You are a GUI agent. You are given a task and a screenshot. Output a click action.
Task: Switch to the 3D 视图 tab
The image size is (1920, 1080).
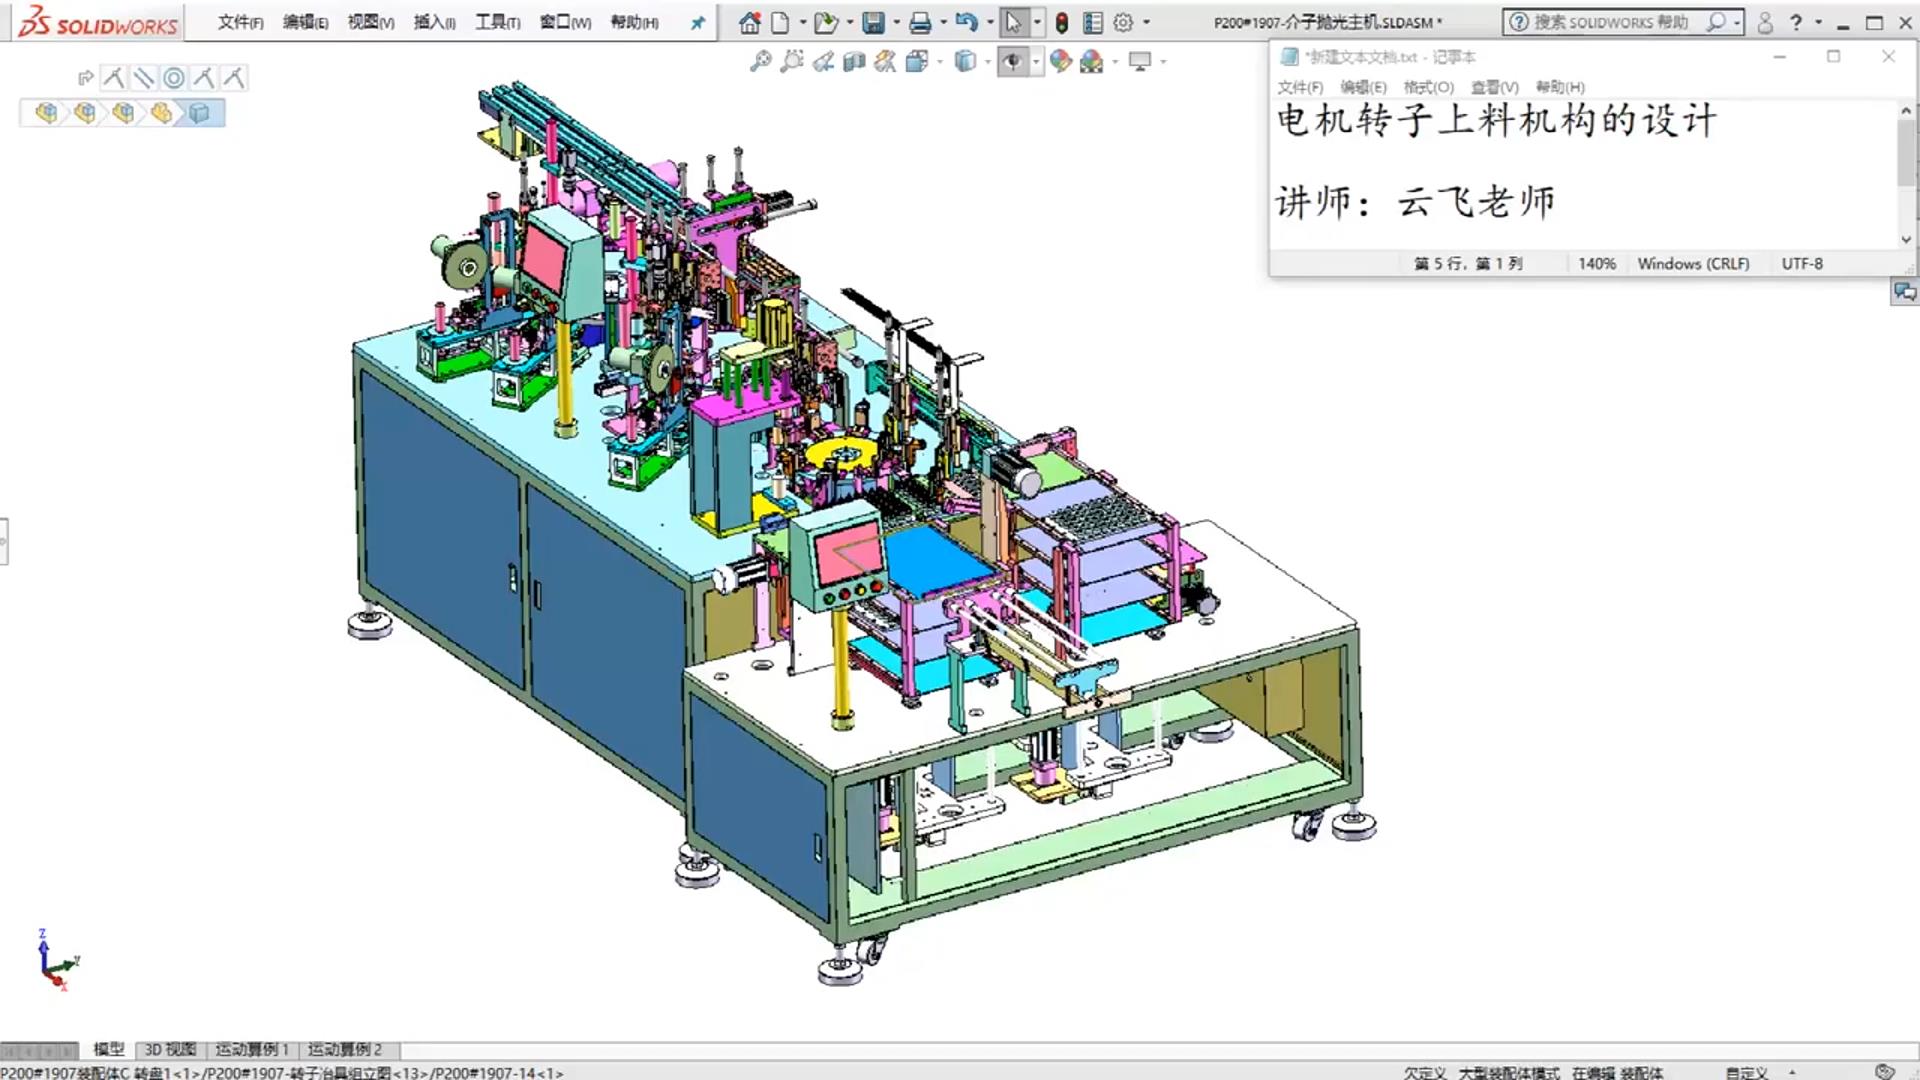click(170, 1049)
